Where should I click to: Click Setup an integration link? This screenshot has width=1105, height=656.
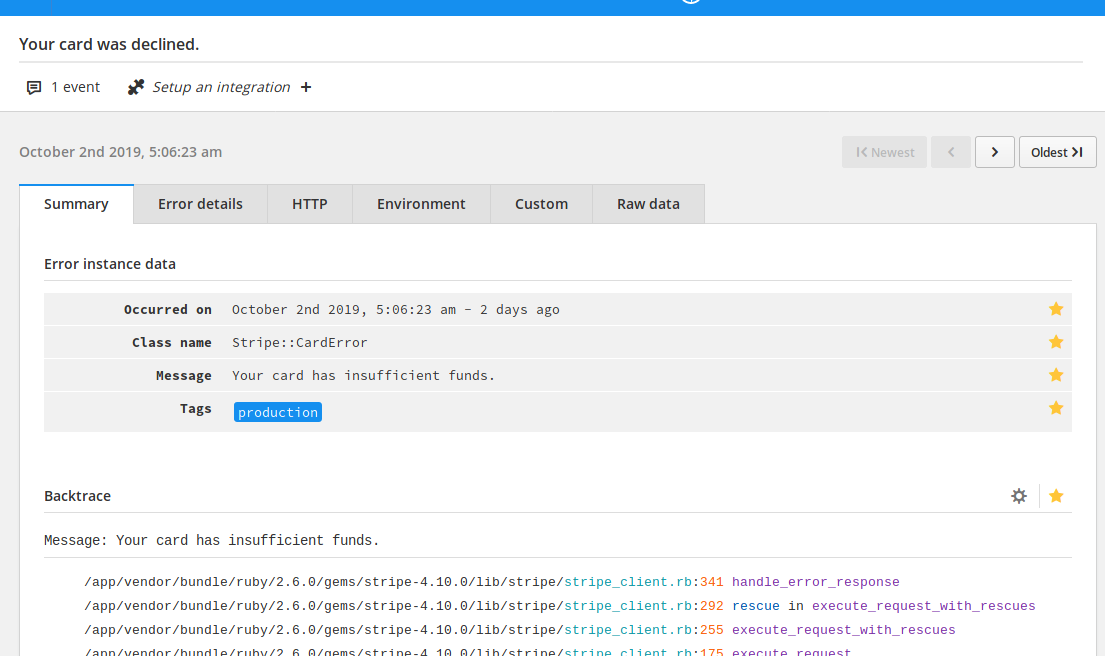221,88
